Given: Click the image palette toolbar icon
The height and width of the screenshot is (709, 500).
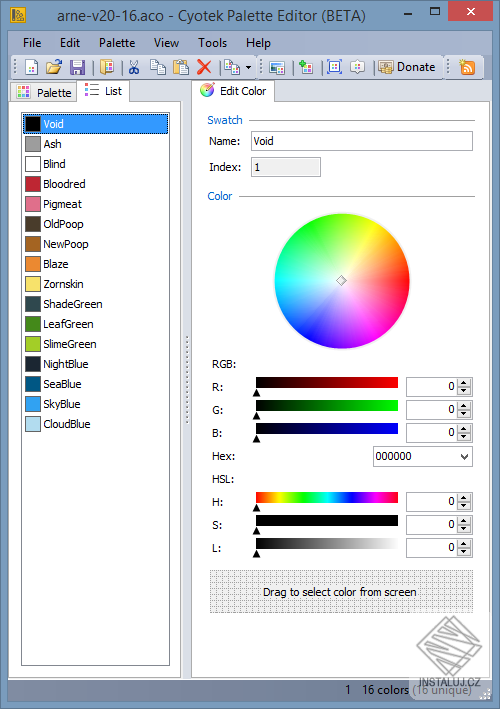Looking at the screenshot, I should [x=277, y=68].
